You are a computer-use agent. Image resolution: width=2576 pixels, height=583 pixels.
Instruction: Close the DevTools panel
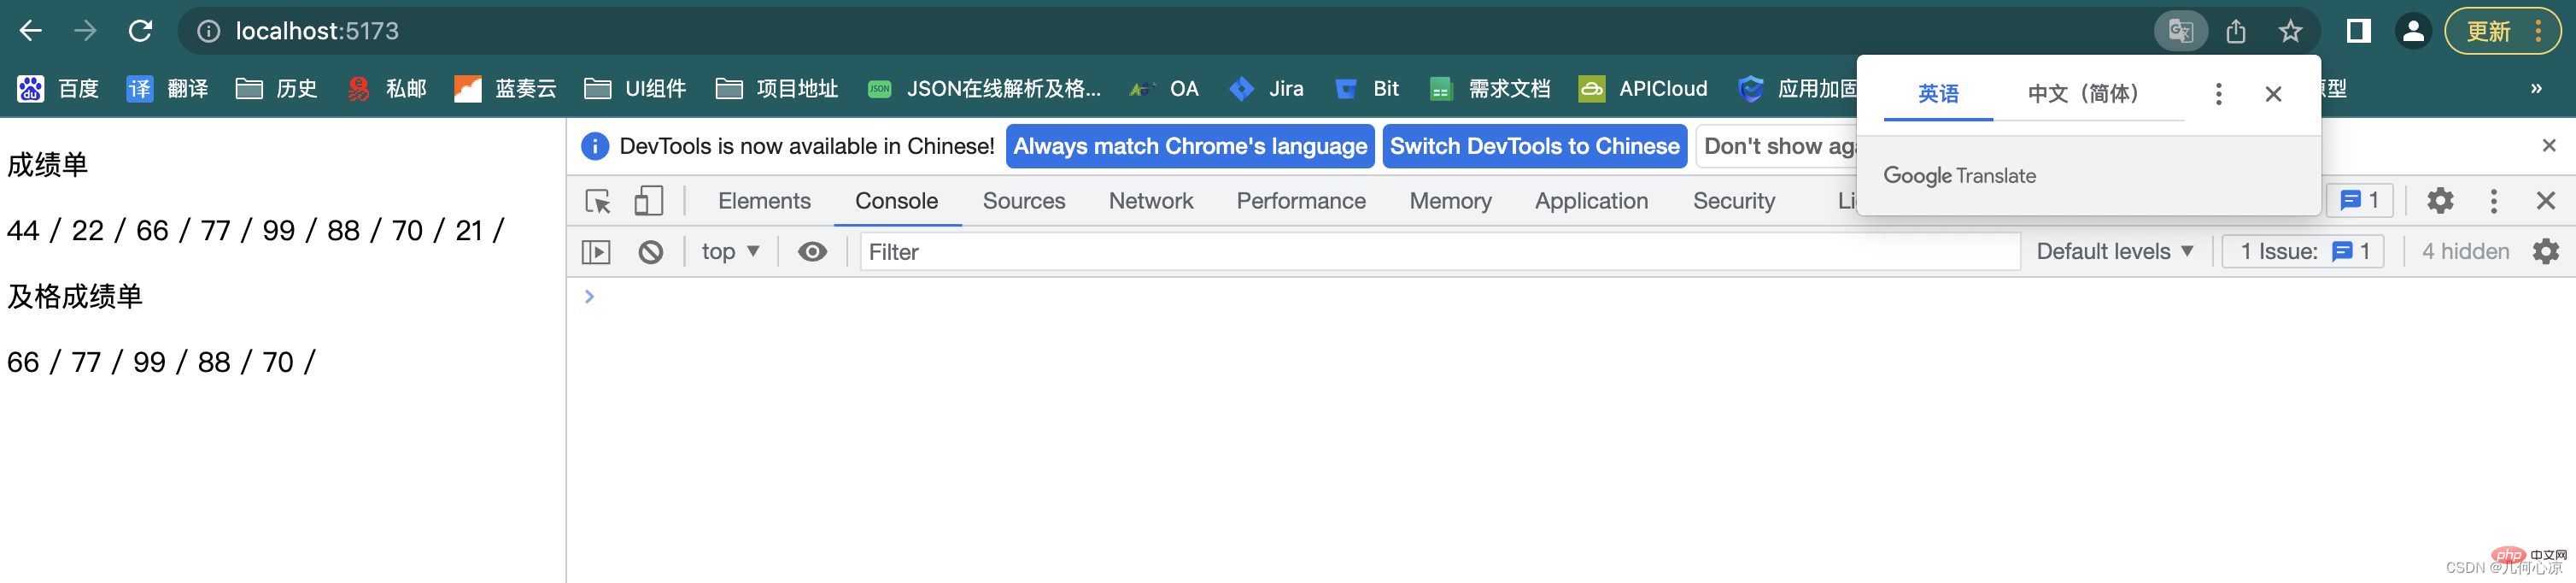coord(2546,201)
